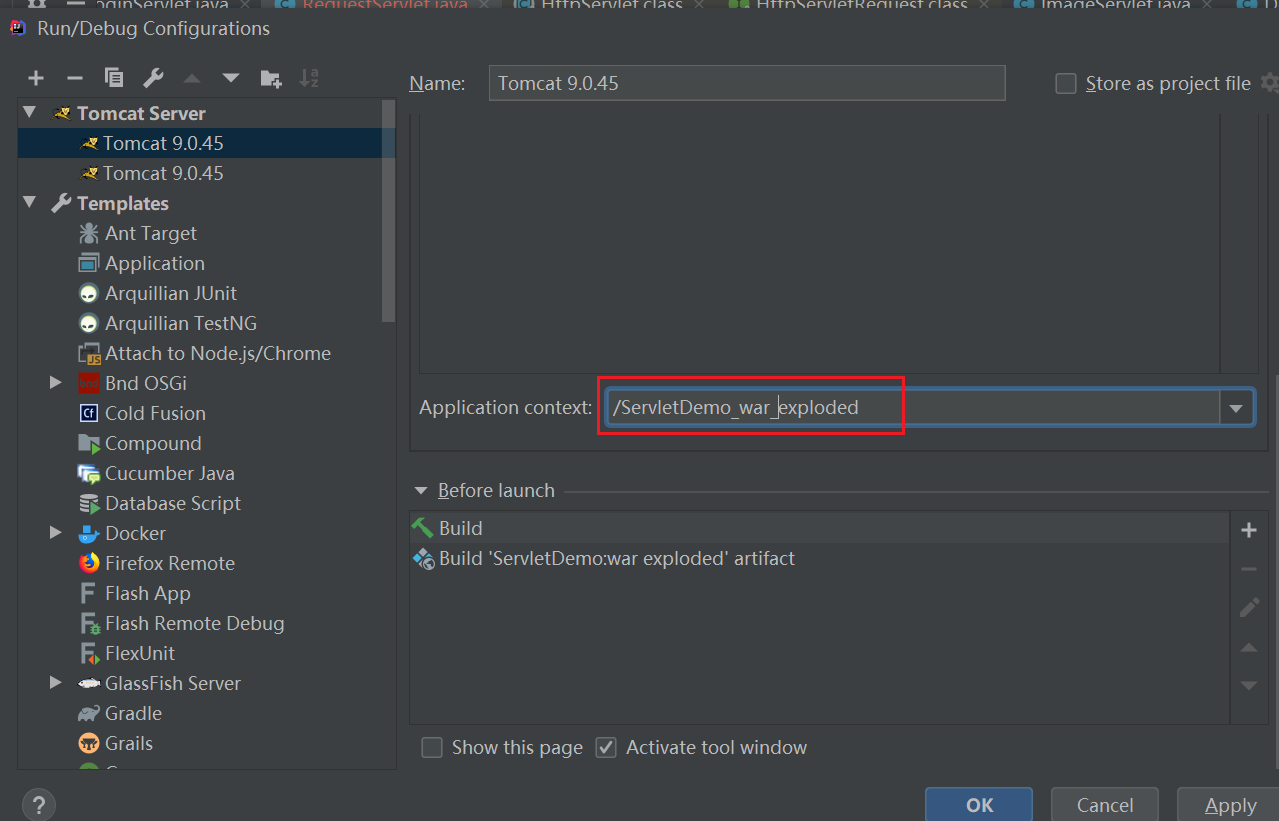Open Application context dropdown arrow
The height and width of the screenshot is (821, 1279).
coord(1236,408)
